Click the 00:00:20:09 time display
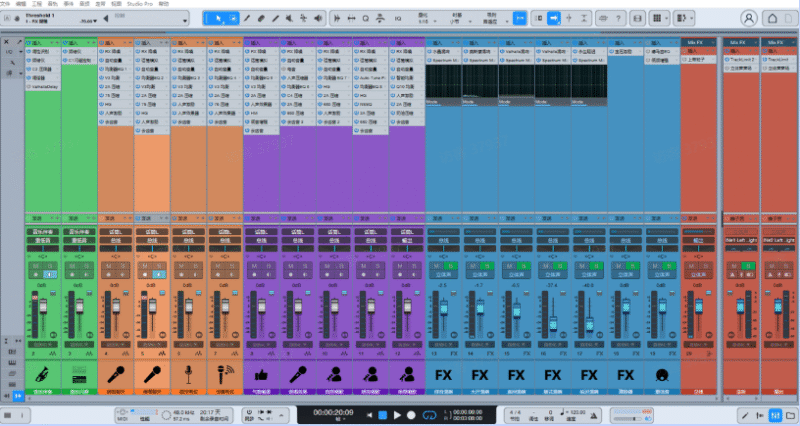The image size is (800, 426). point(333,412)
